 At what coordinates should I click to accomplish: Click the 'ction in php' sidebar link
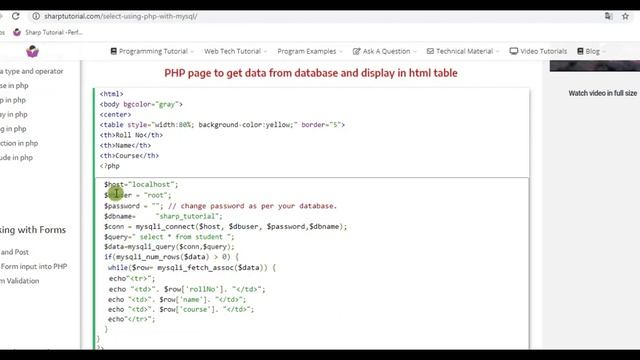(x=19, y=143)
